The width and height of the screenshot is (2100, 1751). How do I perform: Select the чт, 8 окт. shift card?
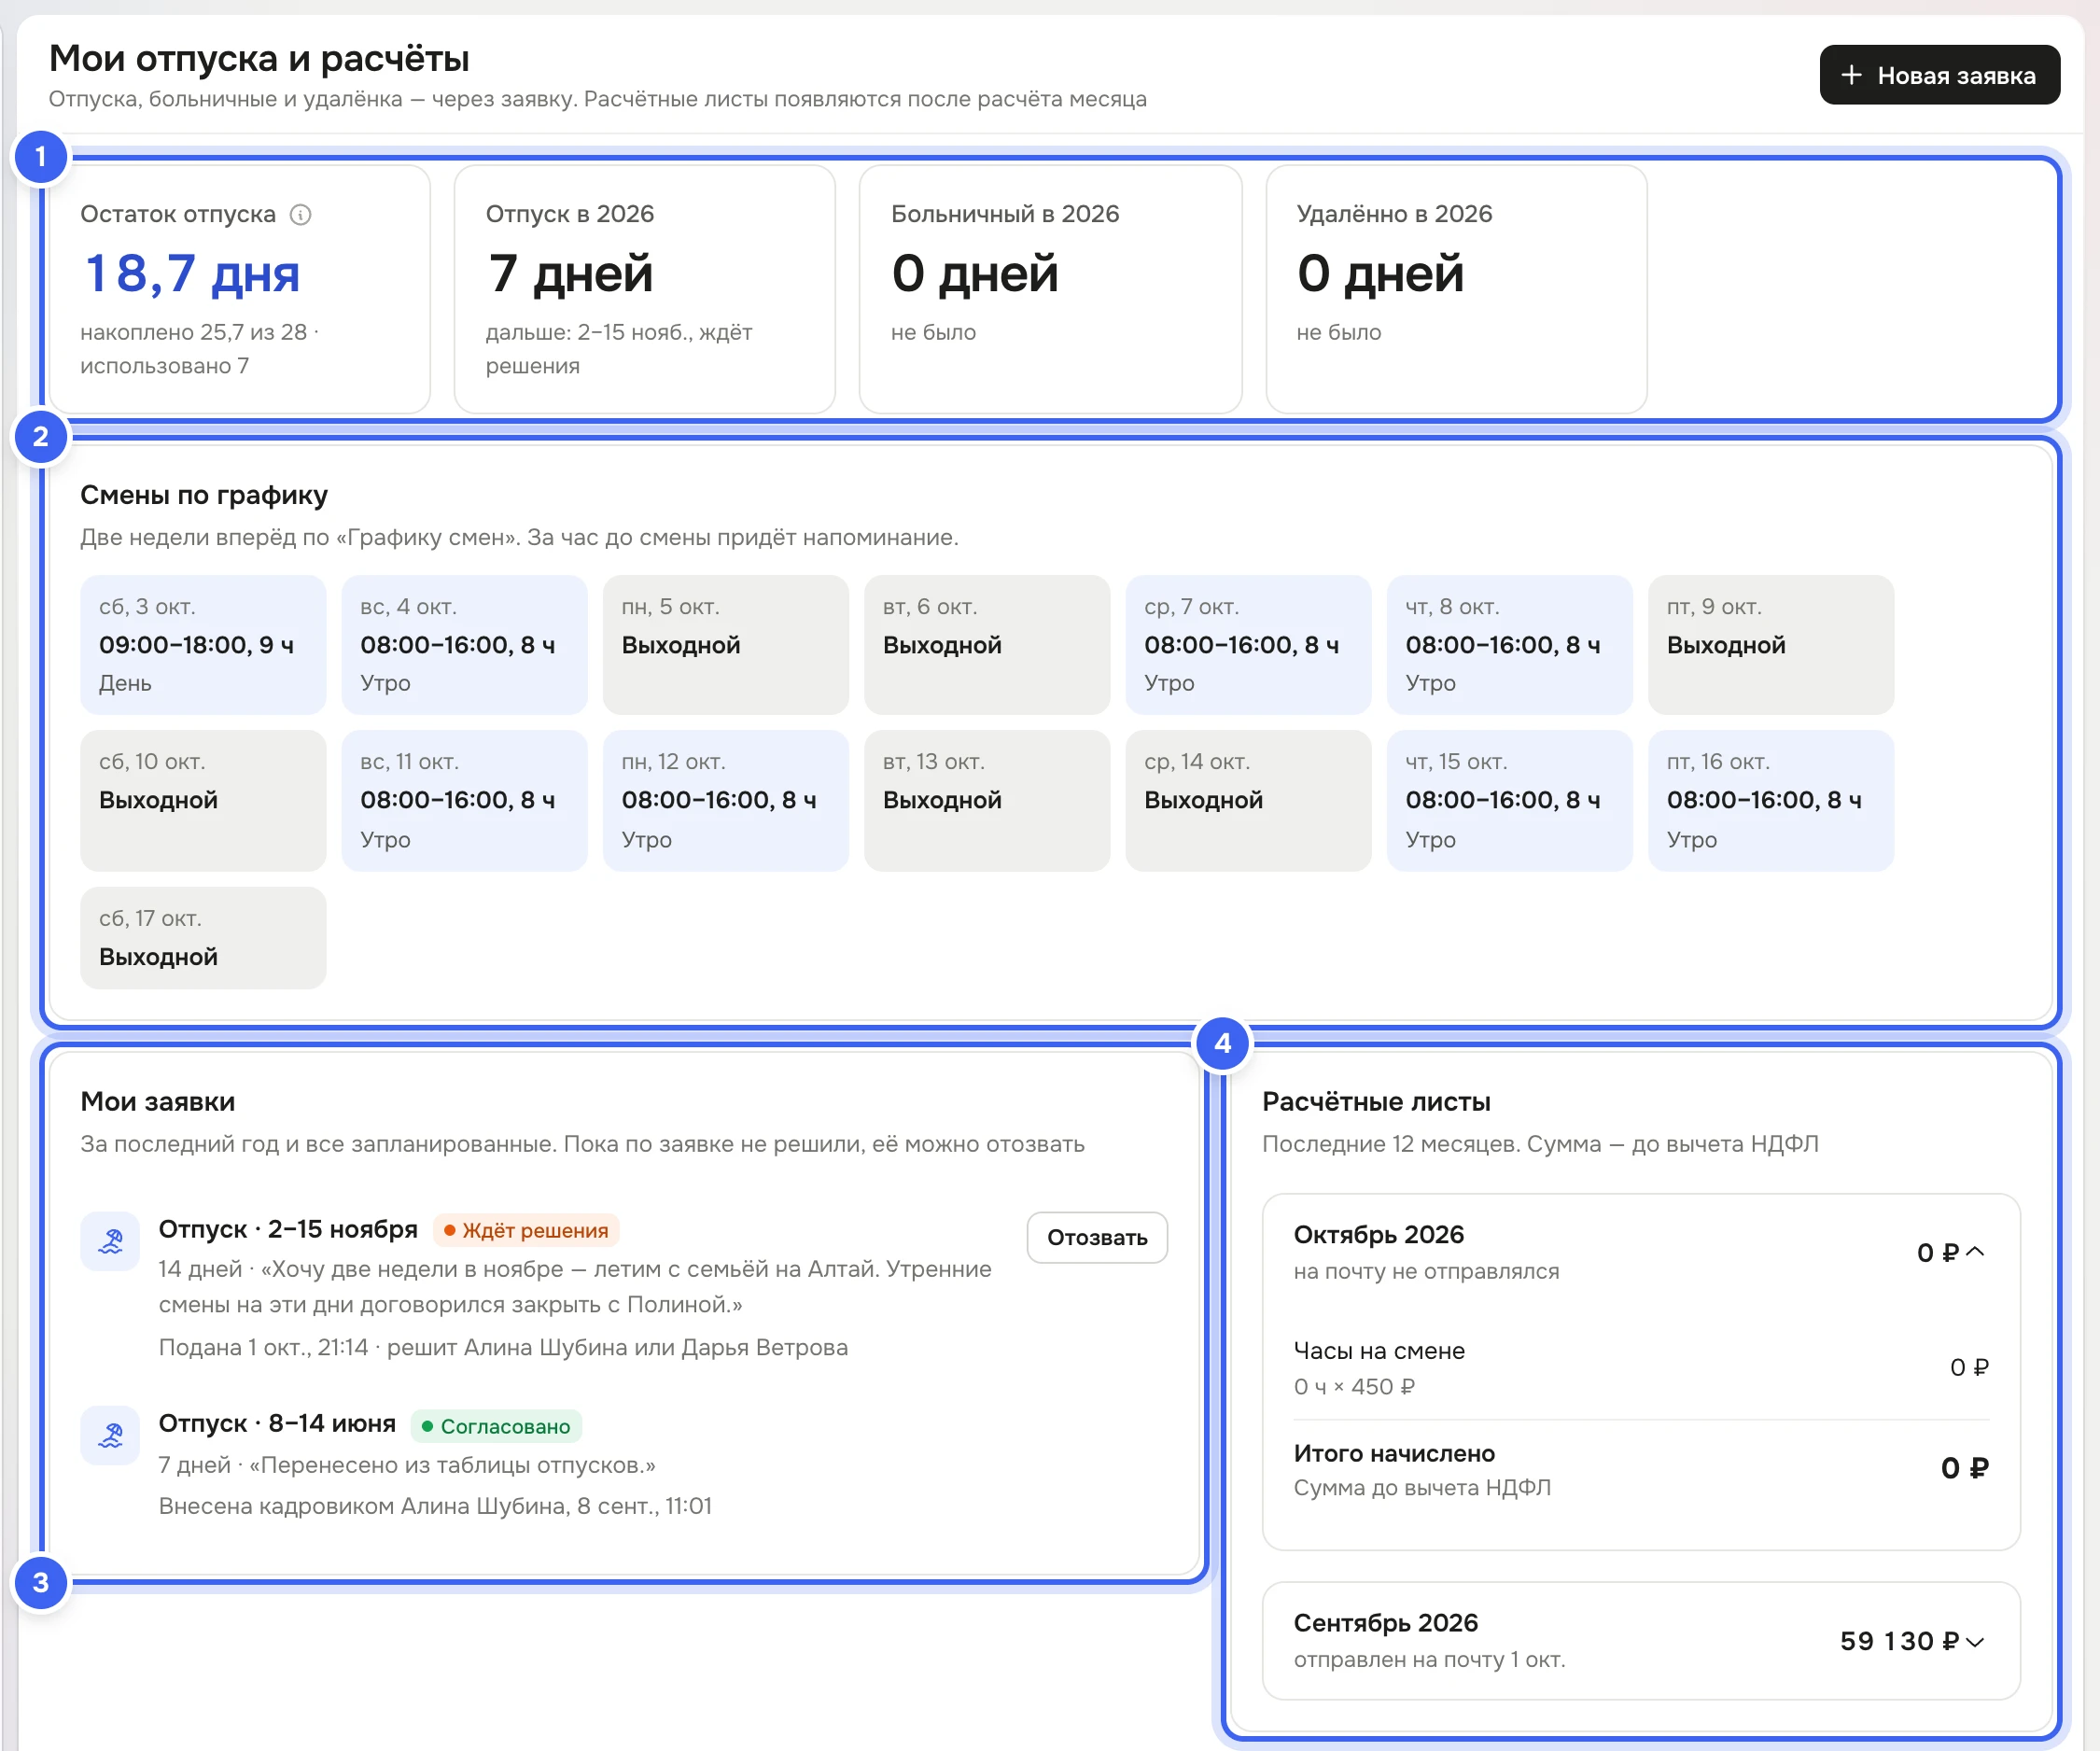point(1510,645)
